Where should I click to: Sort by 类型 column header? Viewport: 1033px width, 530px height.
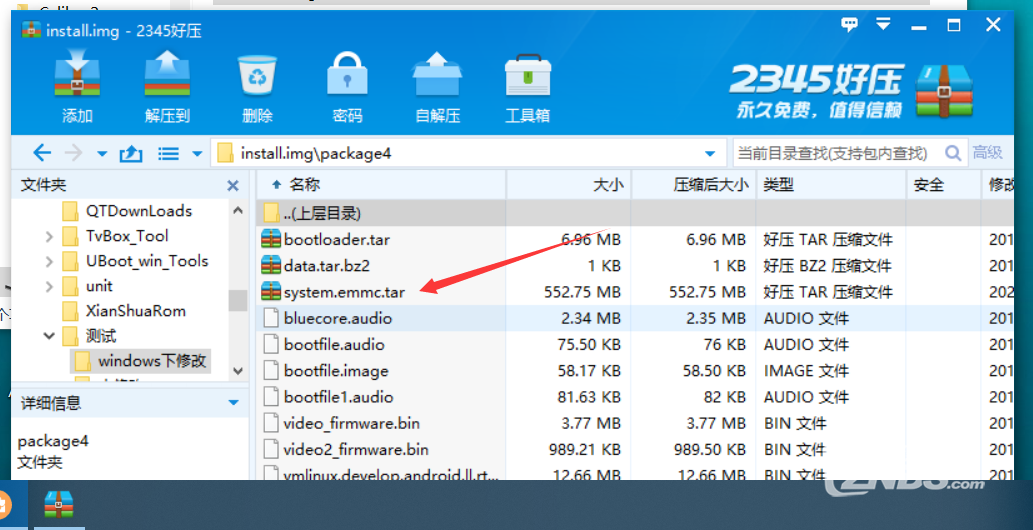(x=831, y=185)
